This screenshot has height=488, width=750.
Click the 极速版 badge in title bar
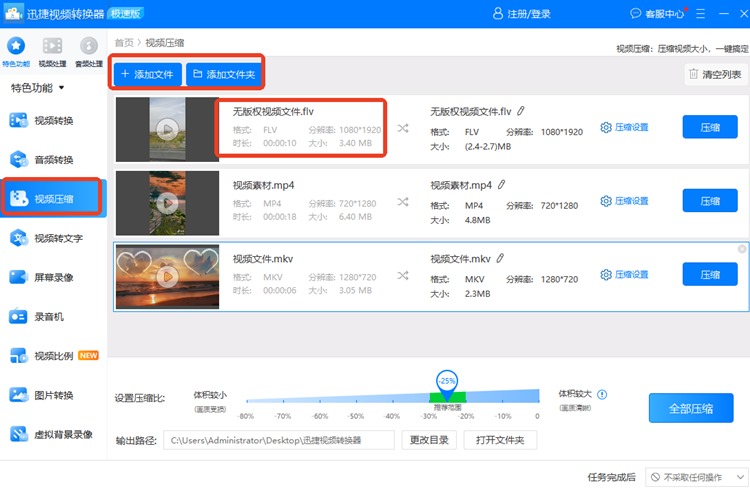click(126, 13)
